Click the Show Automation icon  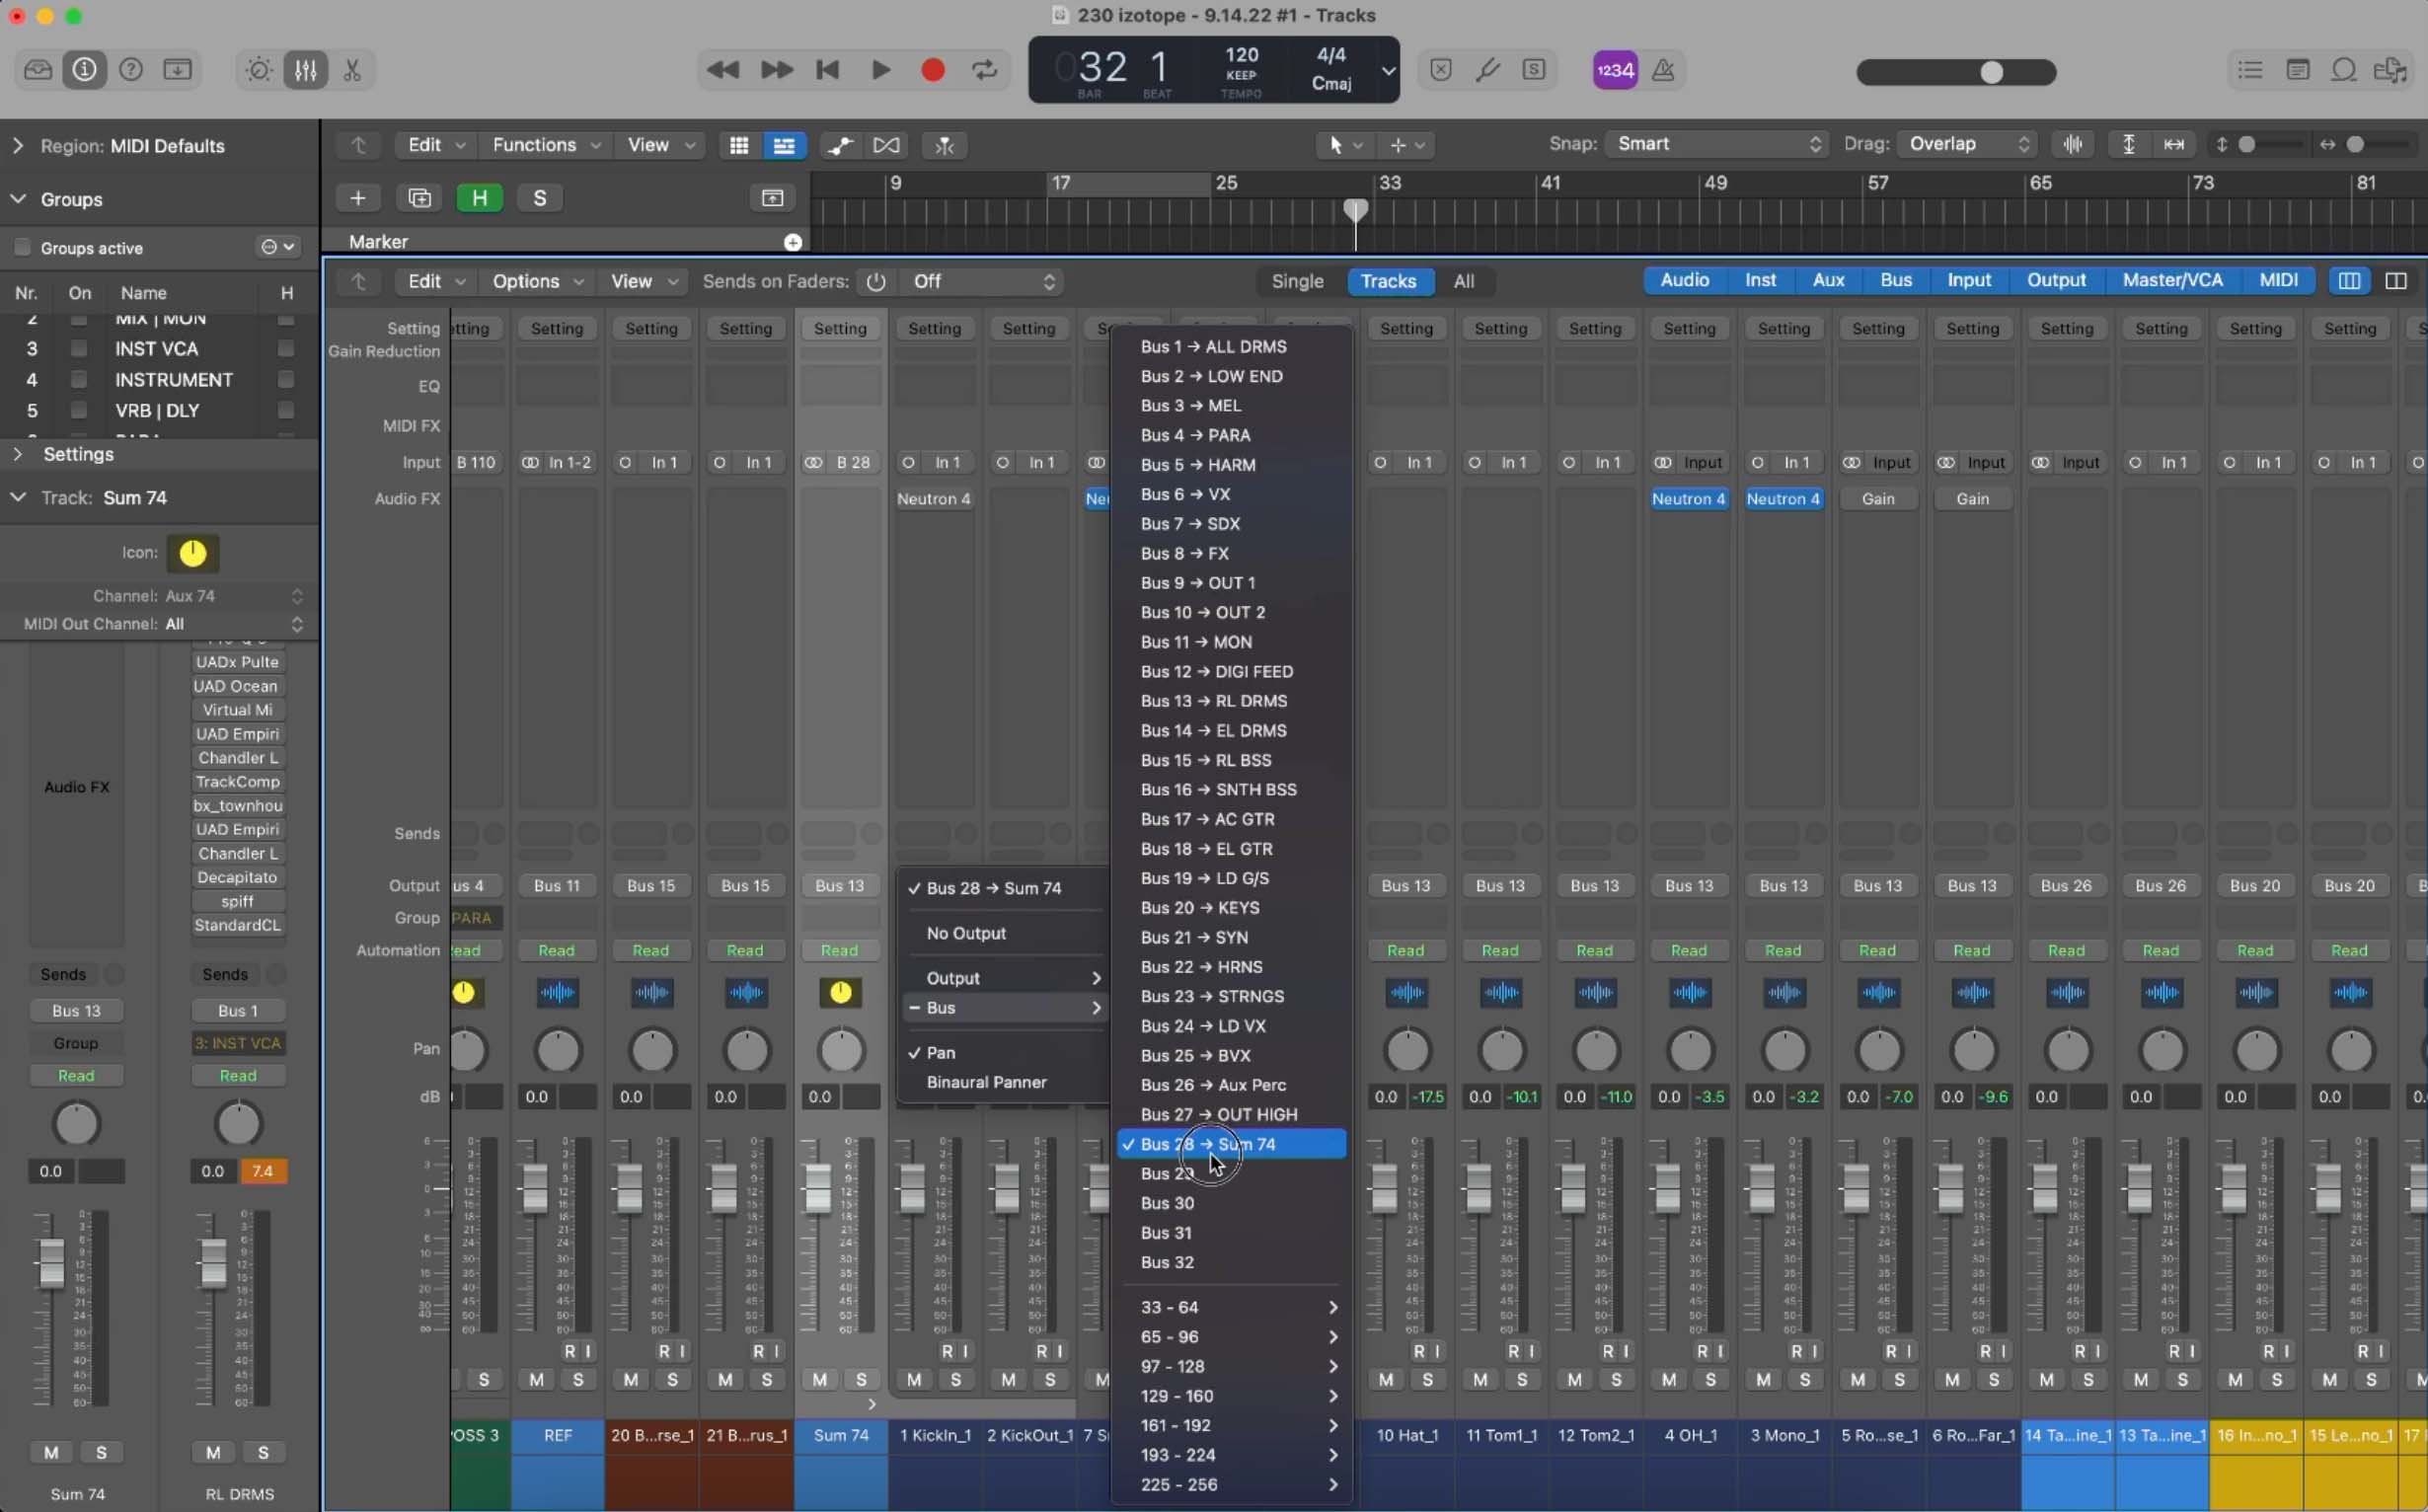(840, 146)
